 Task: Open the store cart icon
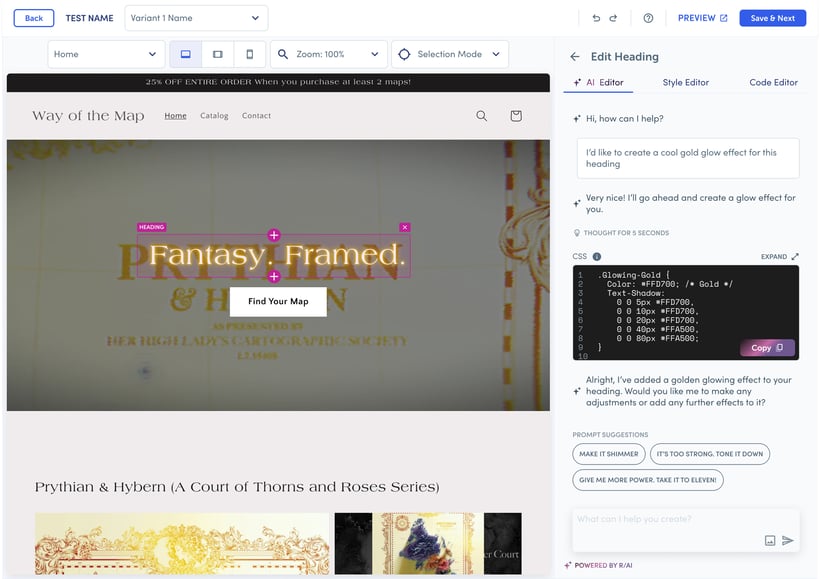516,116
